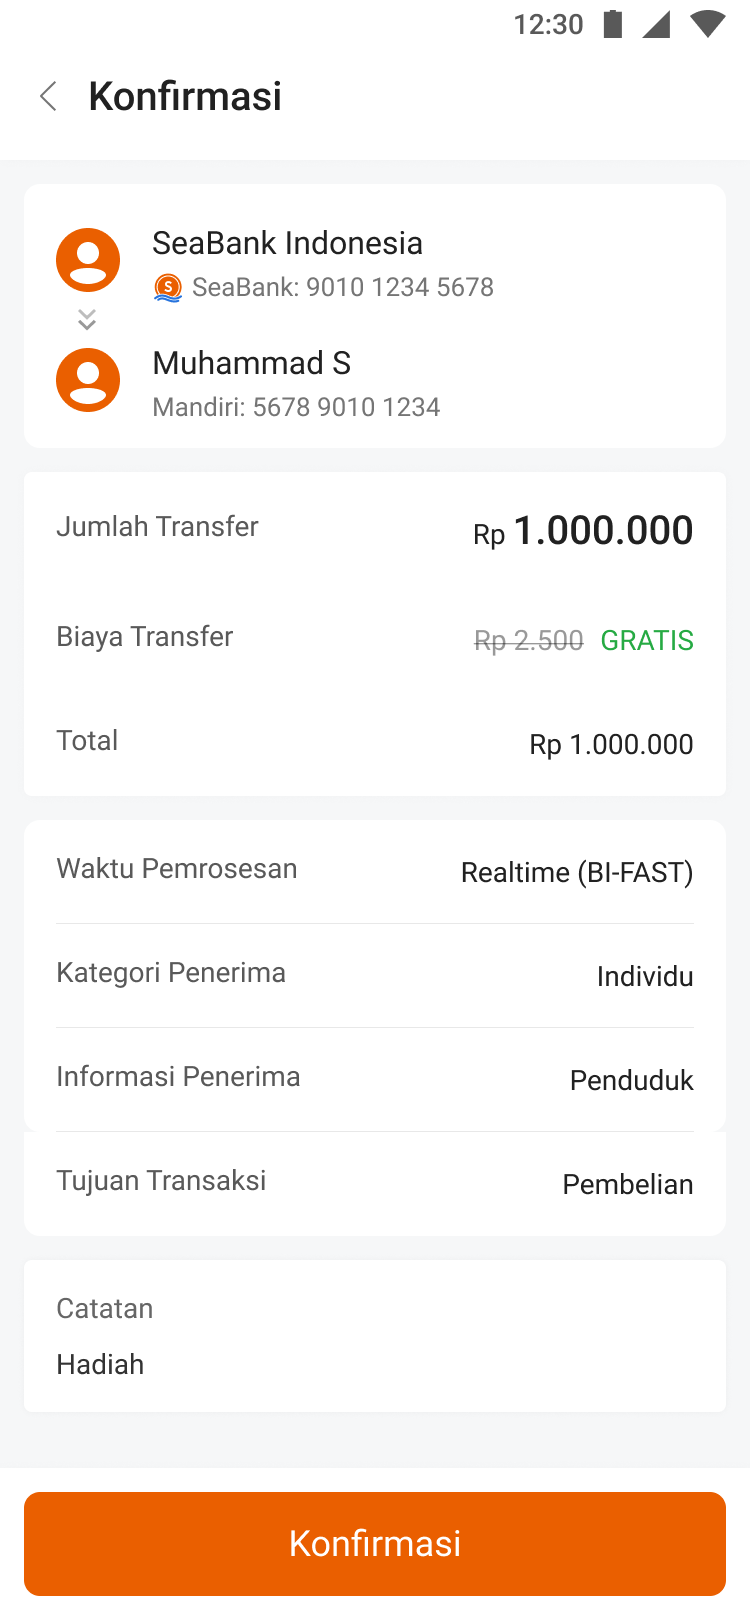Select the Waktu Pemrosesan Realtime (BI-FAST) row
750x1620 pixels.
tap(375, 871)
